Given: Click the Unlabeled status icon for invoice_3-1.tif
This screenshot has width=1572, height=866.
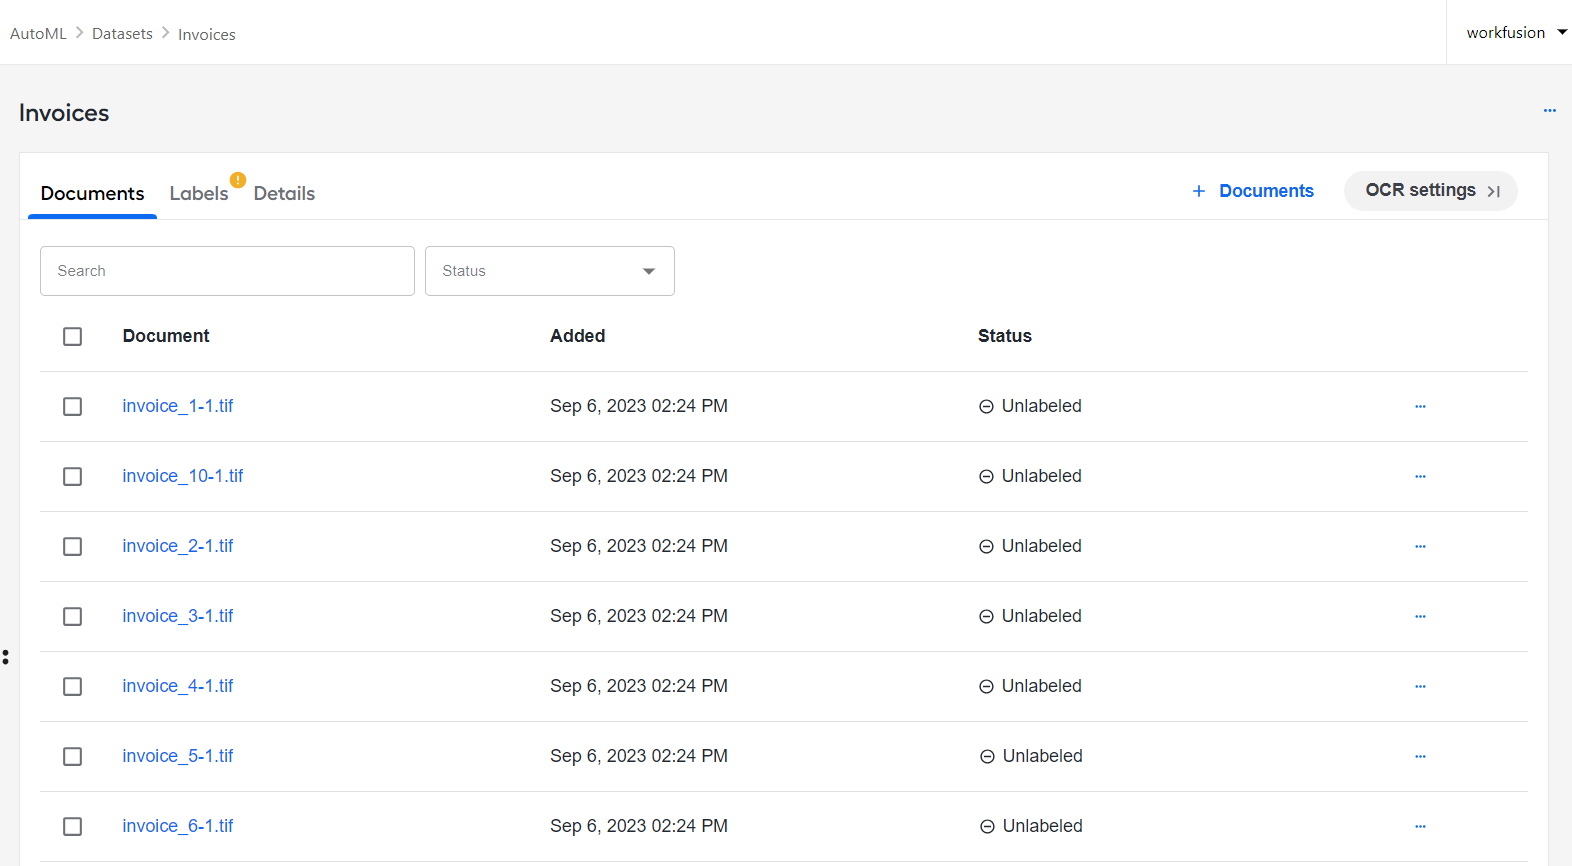Looking at the screenshot, I should [986, 617].
